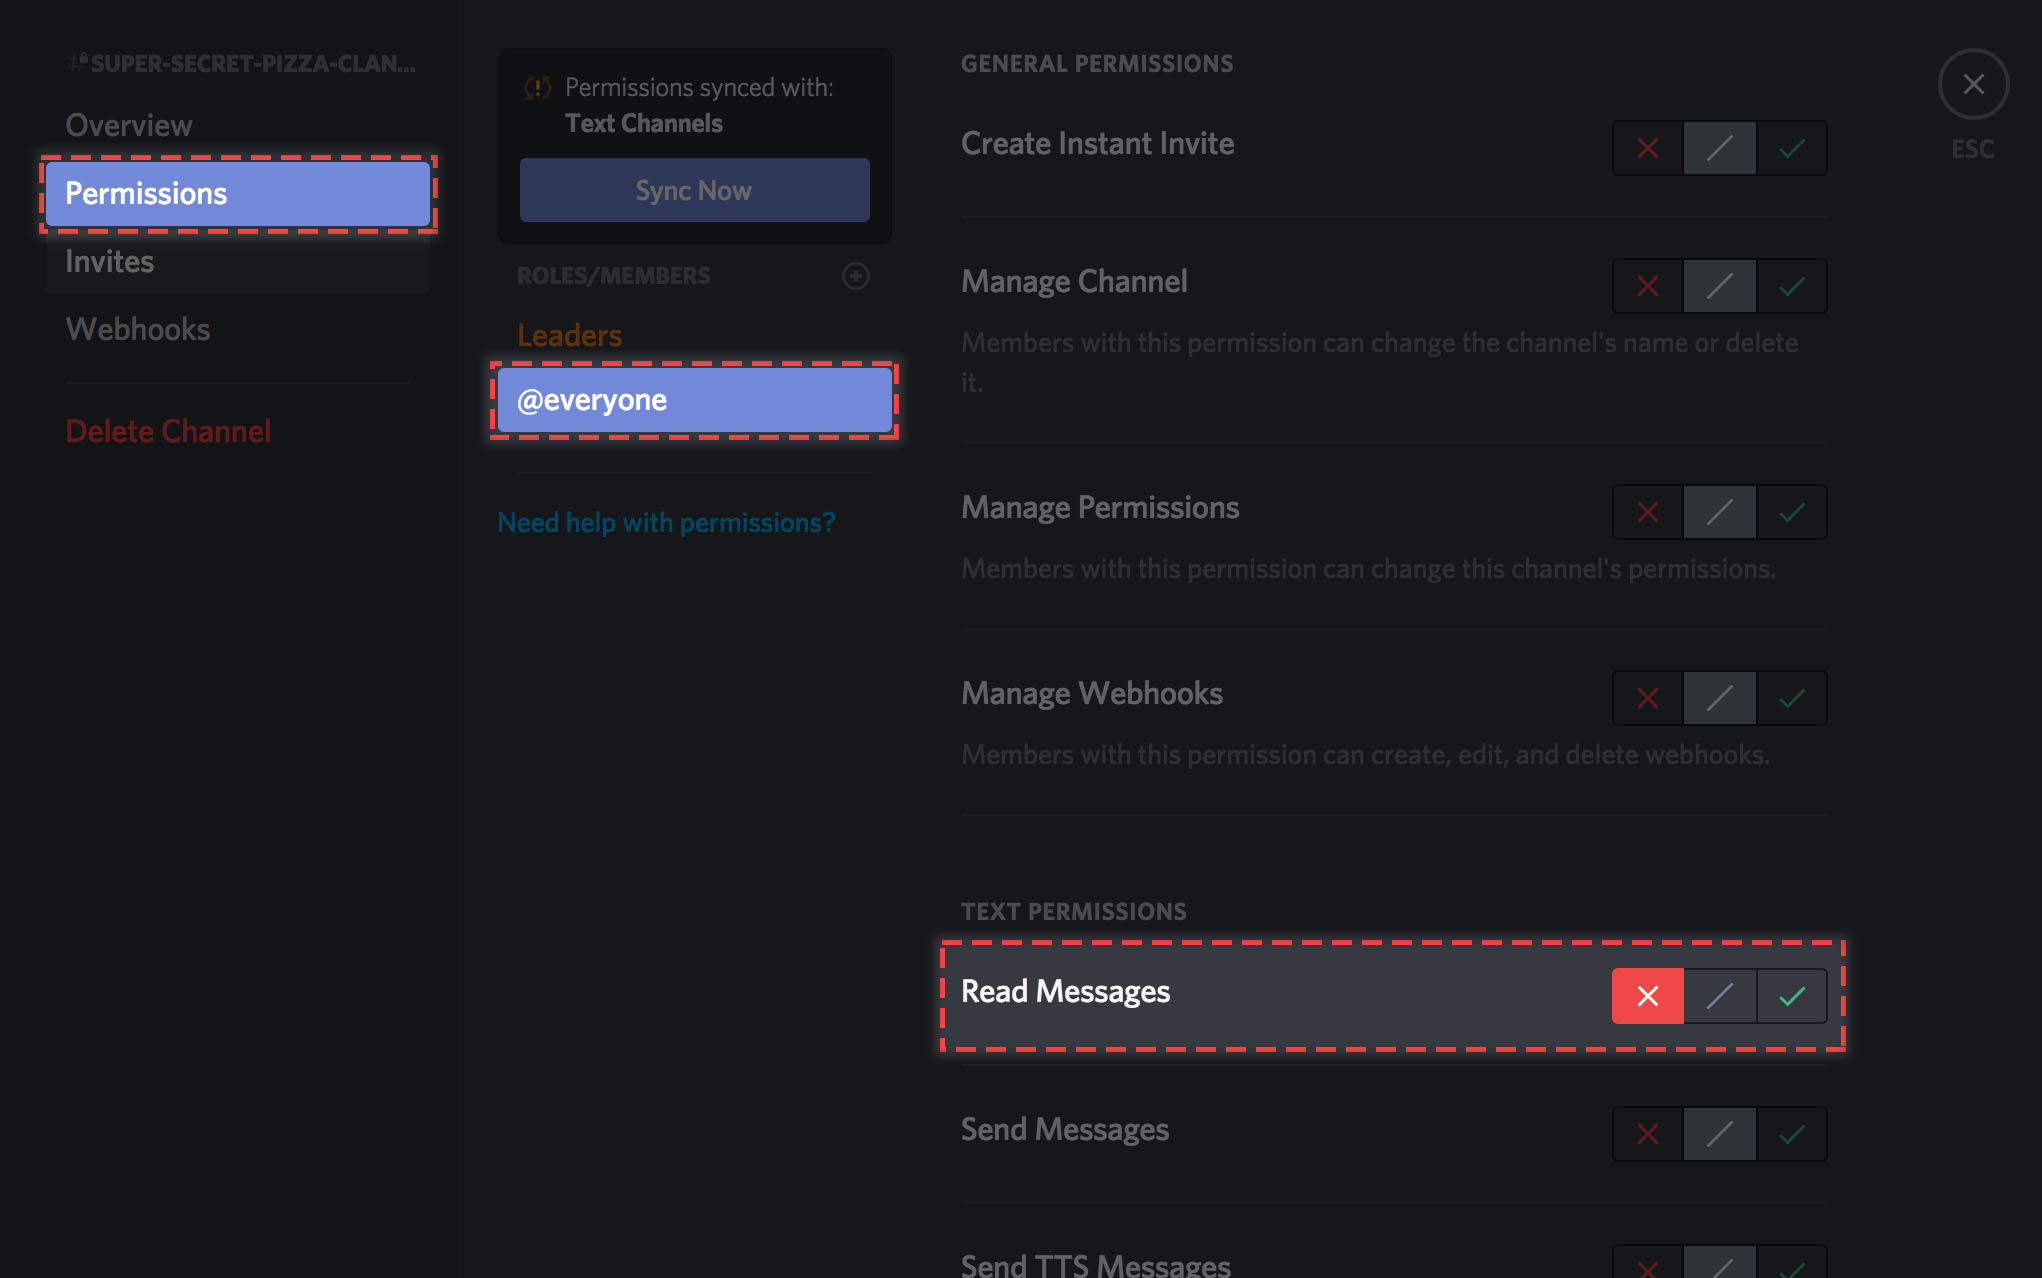Image resolution: width=2042 pixels, height=1278 pixels.
Task: Toggle the deny permission for Create Instant Invite
Action: pos(1646,147)
